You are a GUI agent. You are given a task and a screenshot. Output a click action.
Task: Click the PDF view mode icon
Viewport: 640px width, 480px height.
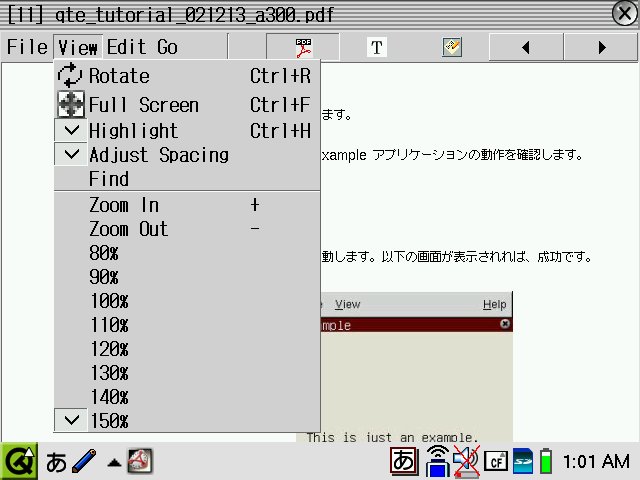[303, 48]
